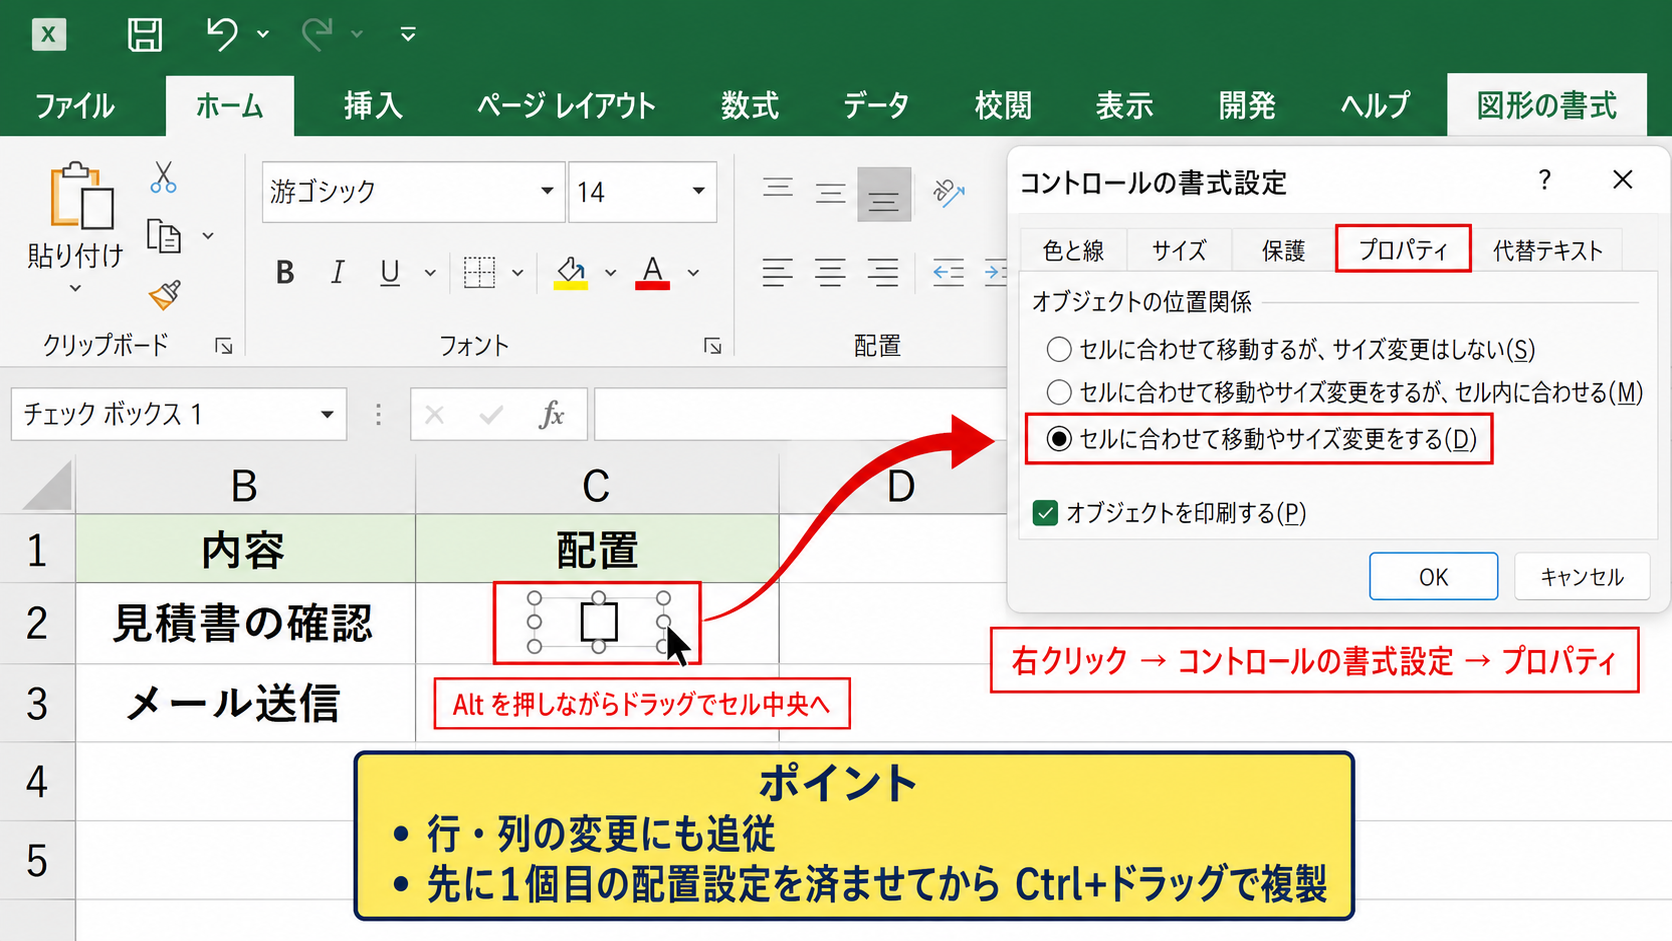Open the 開発 ribbon tab
The height and width of the screenshot is (941, 1672).
point(1247,105)
